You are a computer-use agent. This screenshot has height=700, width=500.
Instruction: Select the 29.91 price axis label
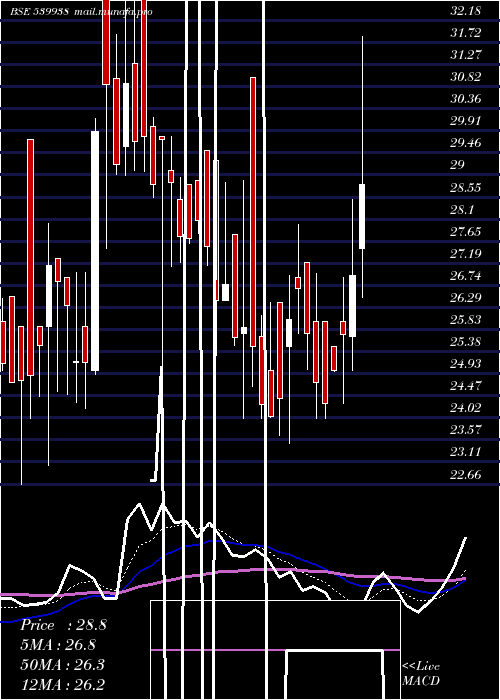(x=466, y=121)
